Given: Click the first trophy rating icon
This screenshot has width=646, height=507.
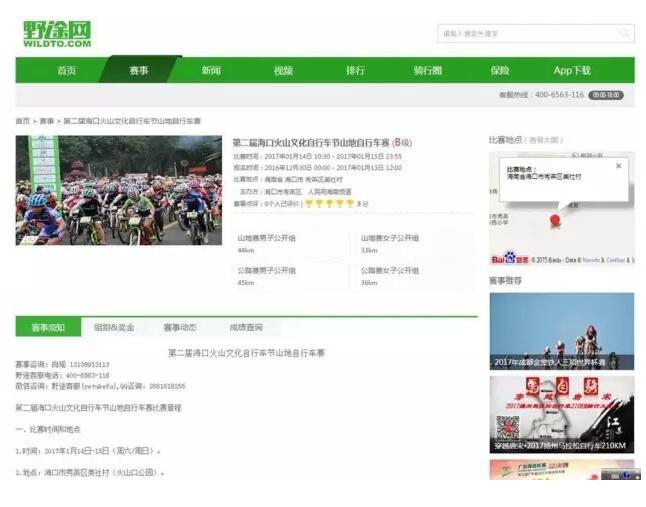Looking at the screenshot, I should pyautogui.click(x=309, y=203).
